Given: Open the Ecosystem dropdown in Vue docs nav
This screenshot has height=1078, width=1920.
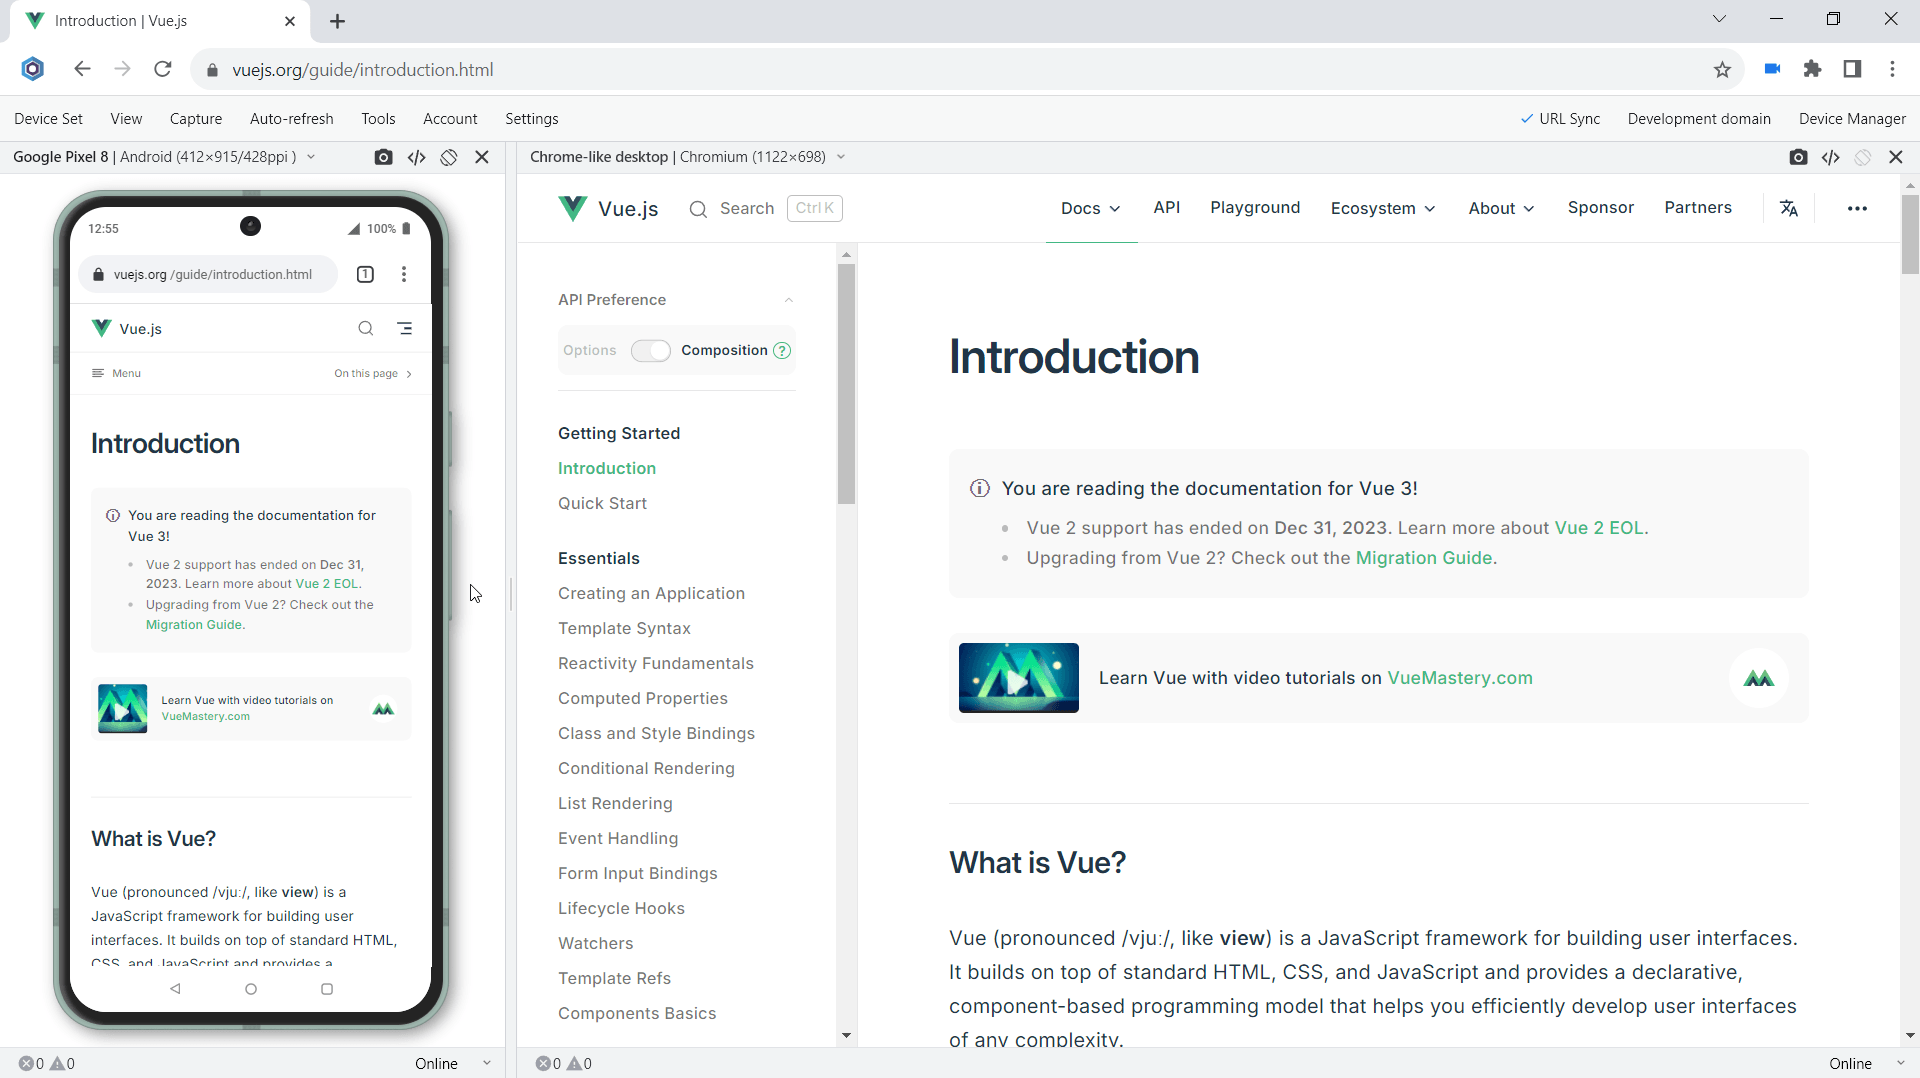Looking at the screenshot, I should 1382,208.
